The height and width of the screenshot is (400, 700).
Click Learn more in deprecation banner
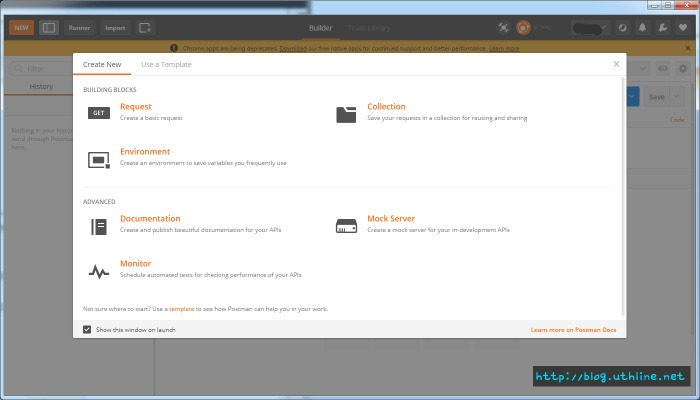[504, 48]
